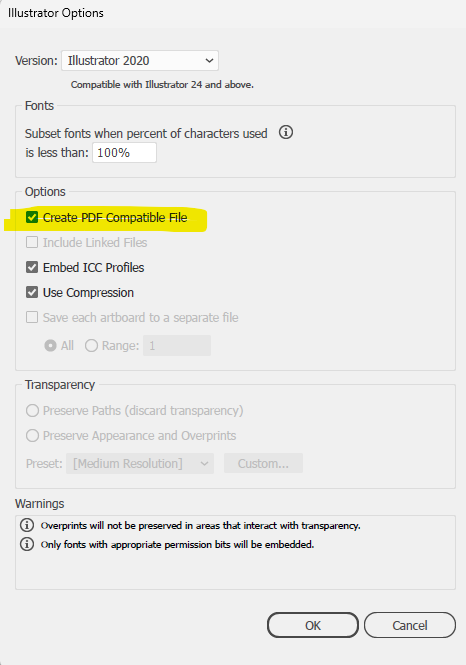
Task: Disable the Use Compression checkbox
Action: point(32,292)
